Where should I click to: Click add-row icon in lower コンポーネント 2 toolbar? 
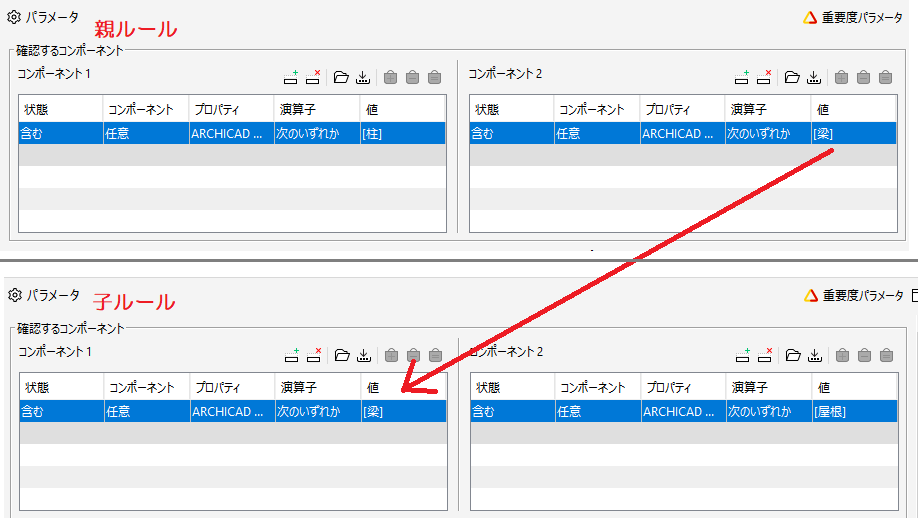[743, 355]
